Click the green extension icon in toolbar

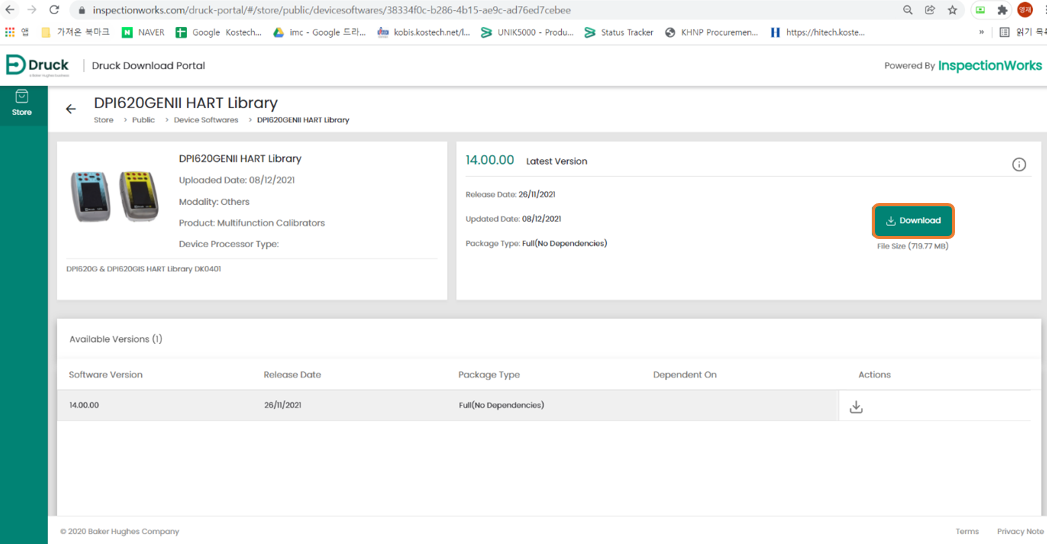[x=980, y=10]
